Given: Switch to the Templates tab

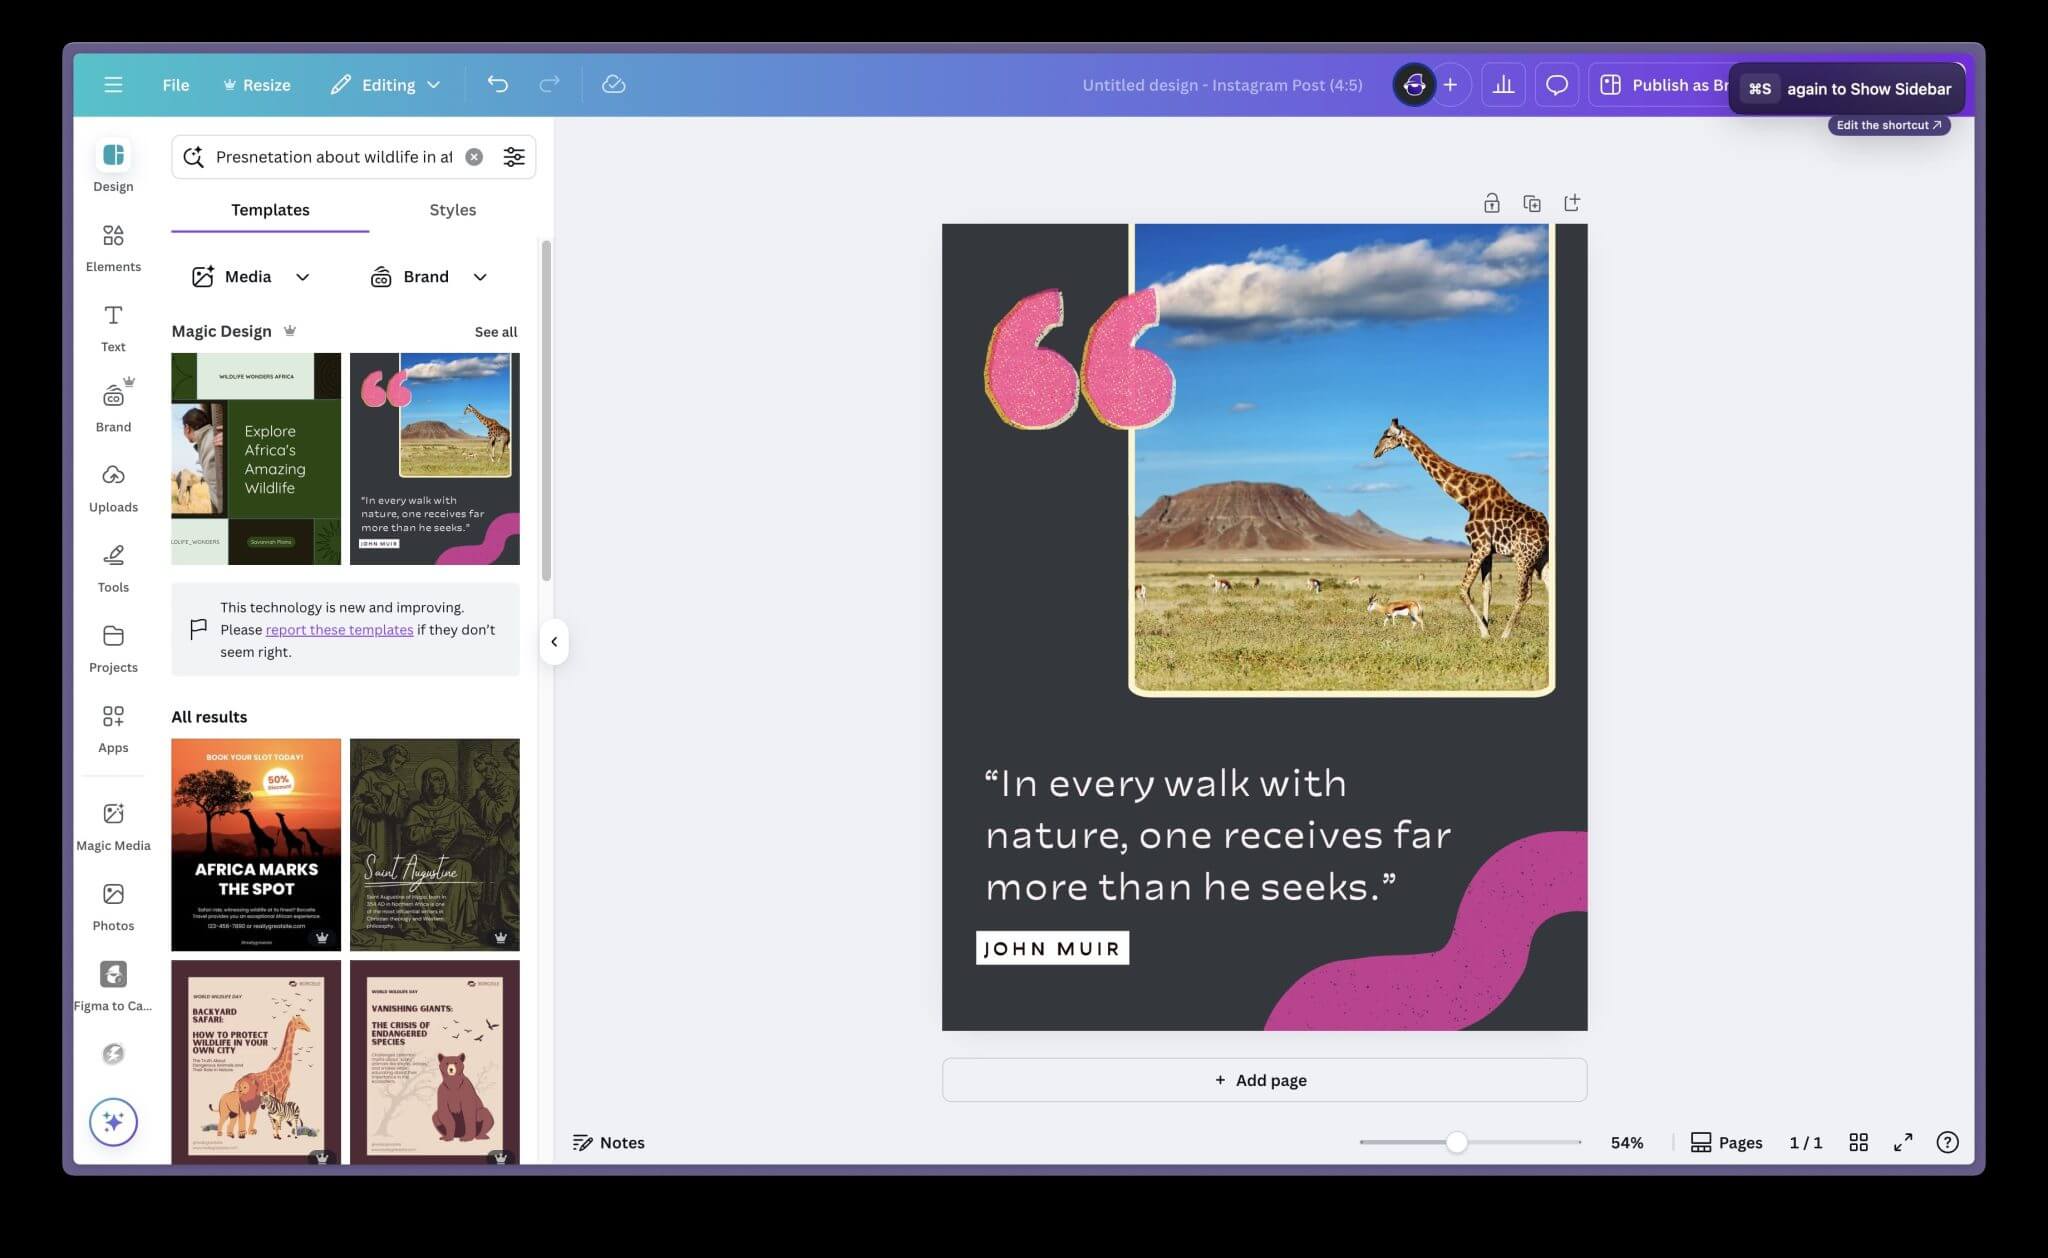Looking at the screenshot, I should [x=269, y=210].
